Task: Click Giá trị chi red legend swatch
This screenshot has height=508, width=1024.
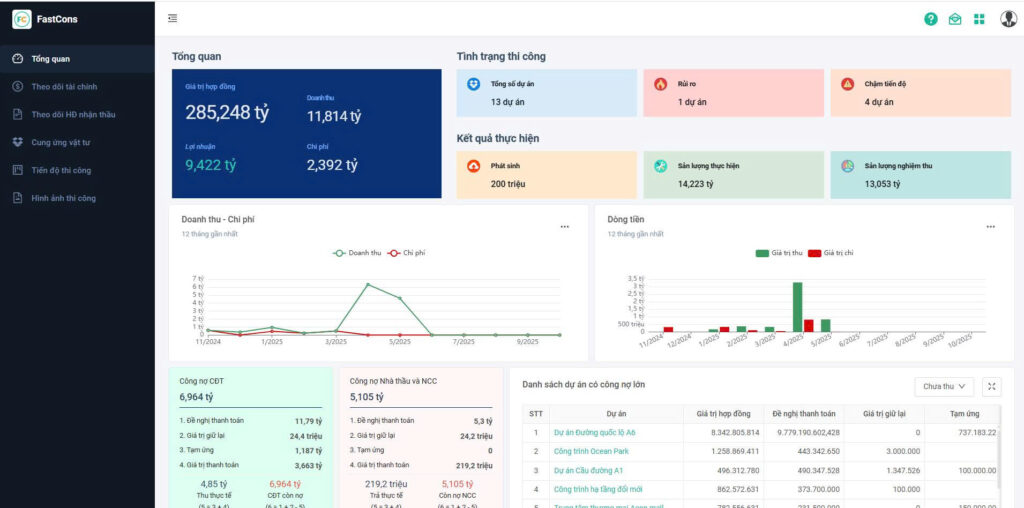Action: click(815, 253)
